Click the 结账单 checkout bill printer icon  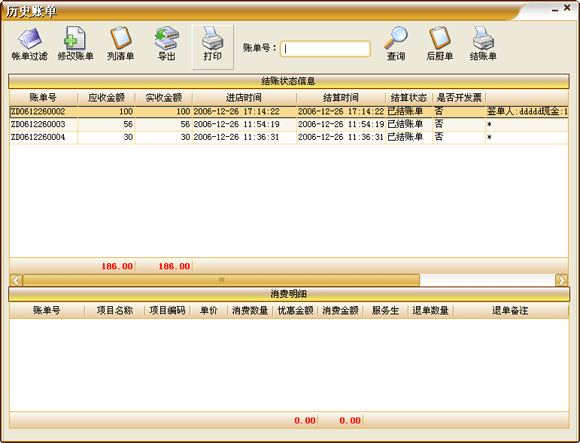click(x=483, y=44)
